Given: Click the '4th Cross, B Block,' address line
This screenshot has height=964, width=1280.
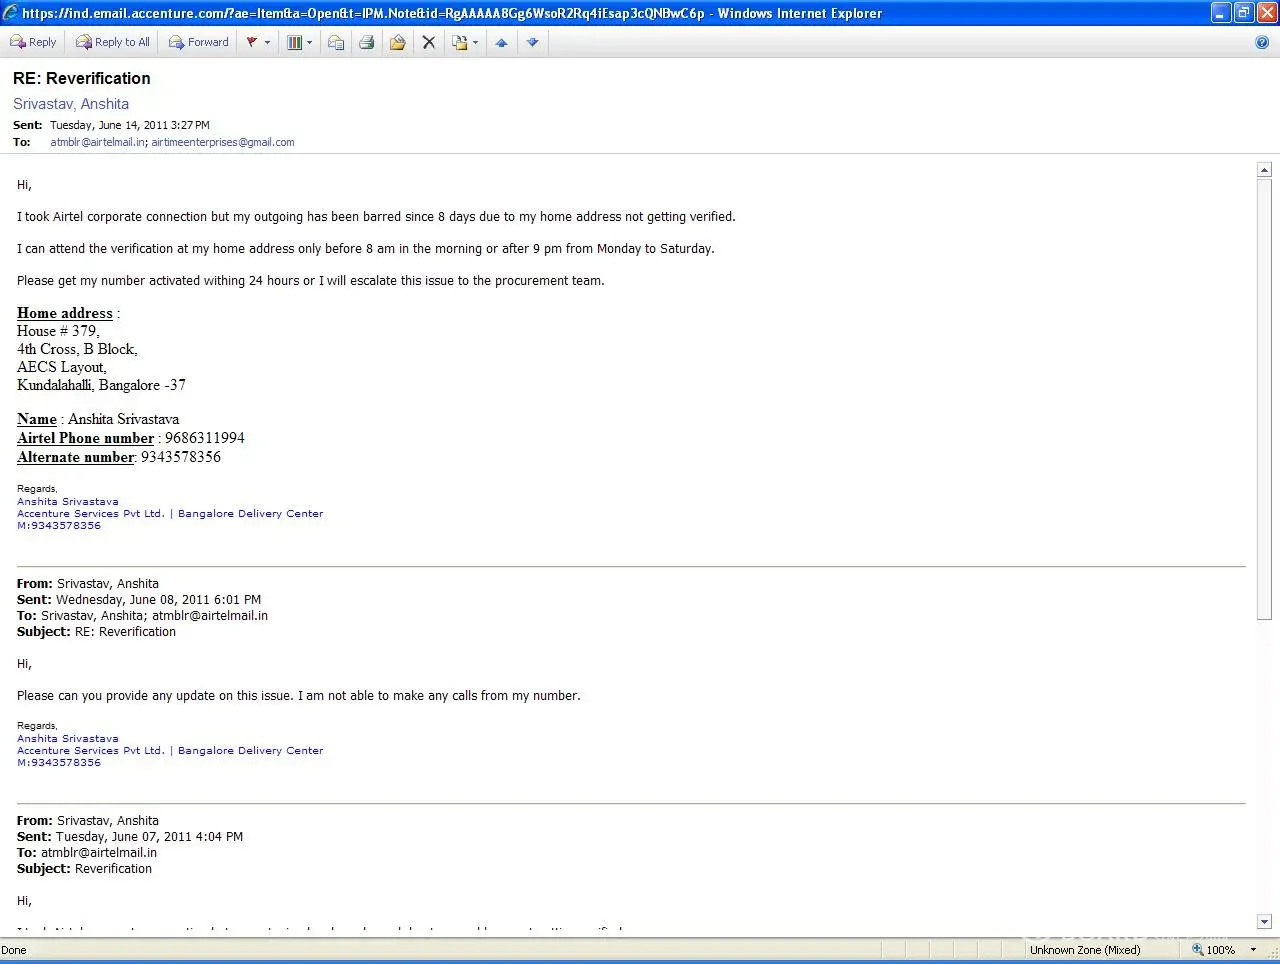Looking at the screenshot, I should coord(77,349).
